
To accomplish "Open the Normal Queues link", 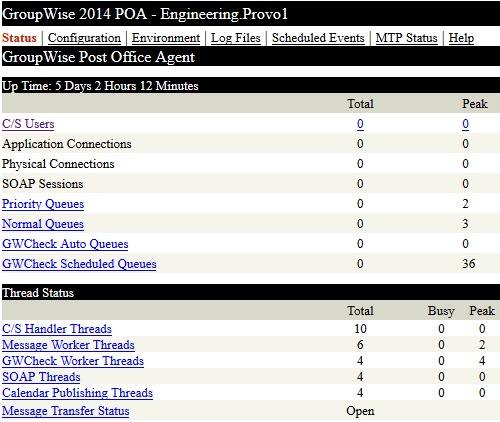I will (43, 224).
